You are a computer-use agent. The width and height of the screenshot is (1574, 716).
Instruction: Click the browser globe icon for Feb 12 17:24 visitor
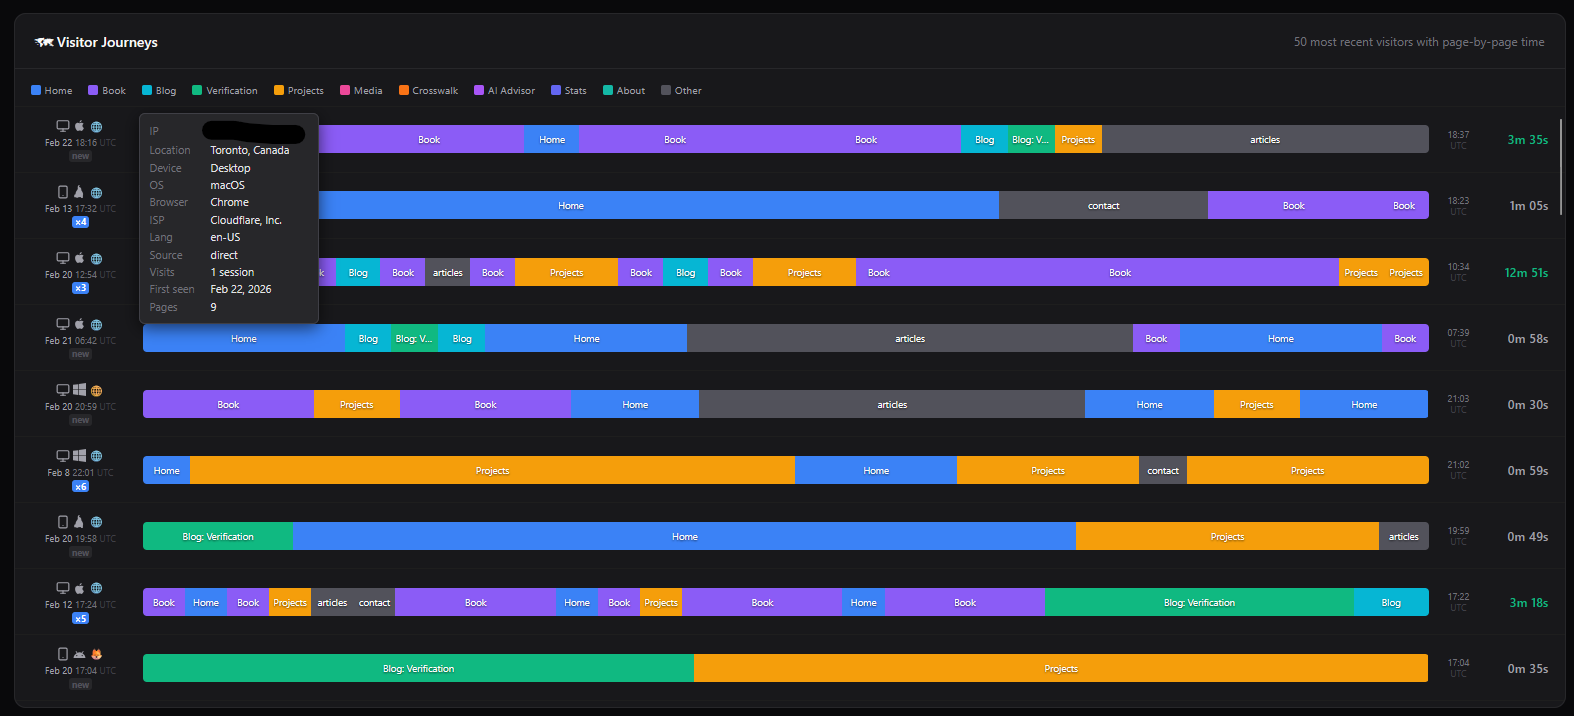[97, 589]
